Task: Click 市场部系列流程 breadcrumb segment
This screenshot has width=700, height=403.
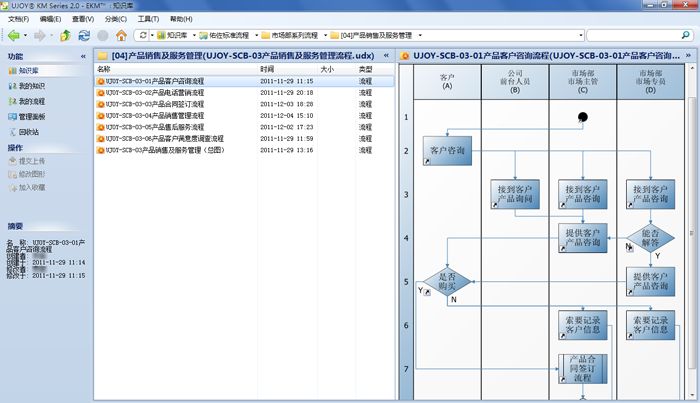Action: [290, 35]
